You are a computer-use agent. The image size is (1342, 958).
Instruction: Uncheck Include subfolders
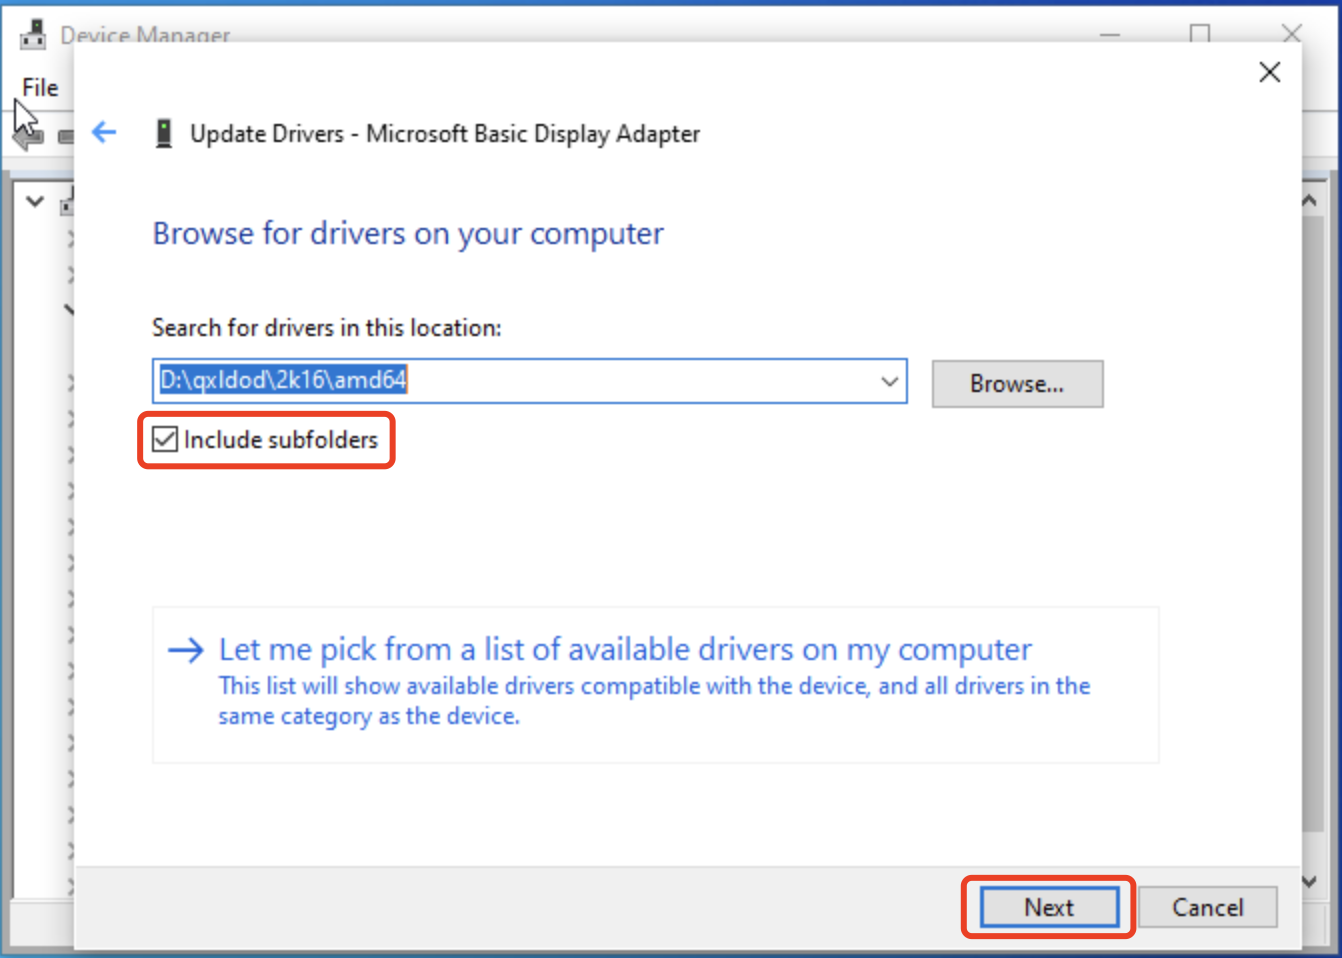tap(165, 439)
